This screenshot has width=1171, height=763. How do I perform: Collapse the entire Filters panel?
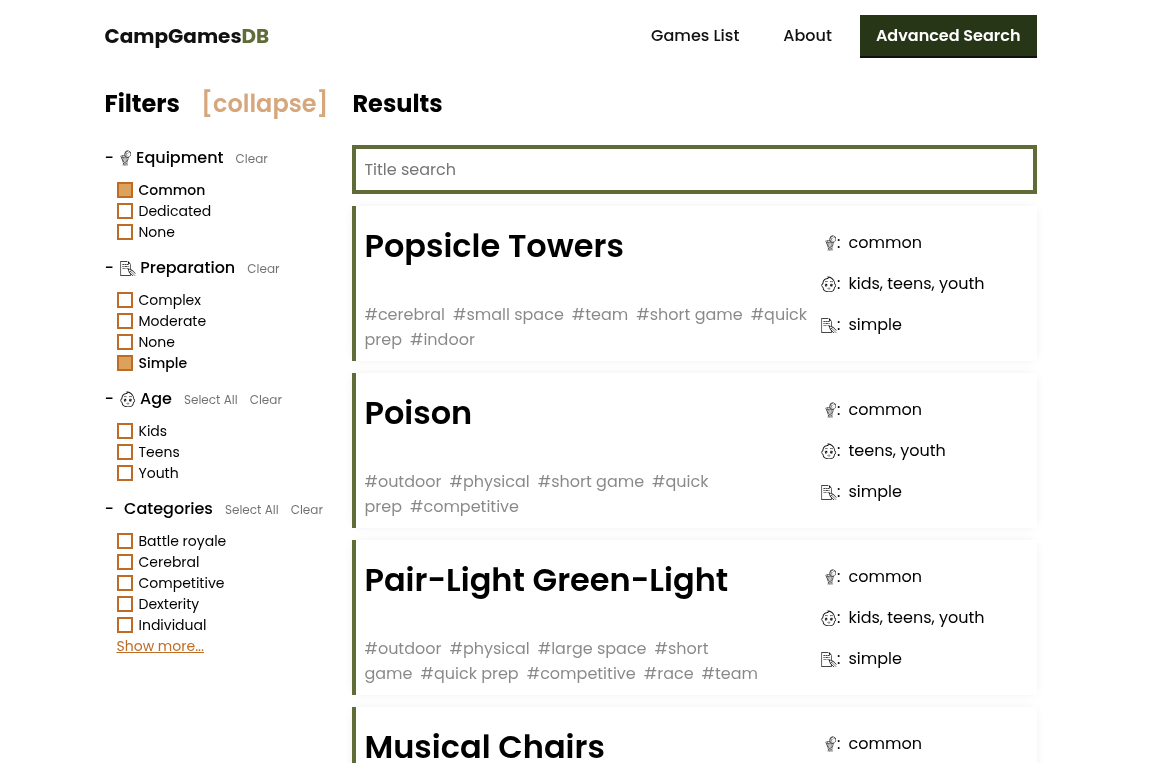click(264, 103)
